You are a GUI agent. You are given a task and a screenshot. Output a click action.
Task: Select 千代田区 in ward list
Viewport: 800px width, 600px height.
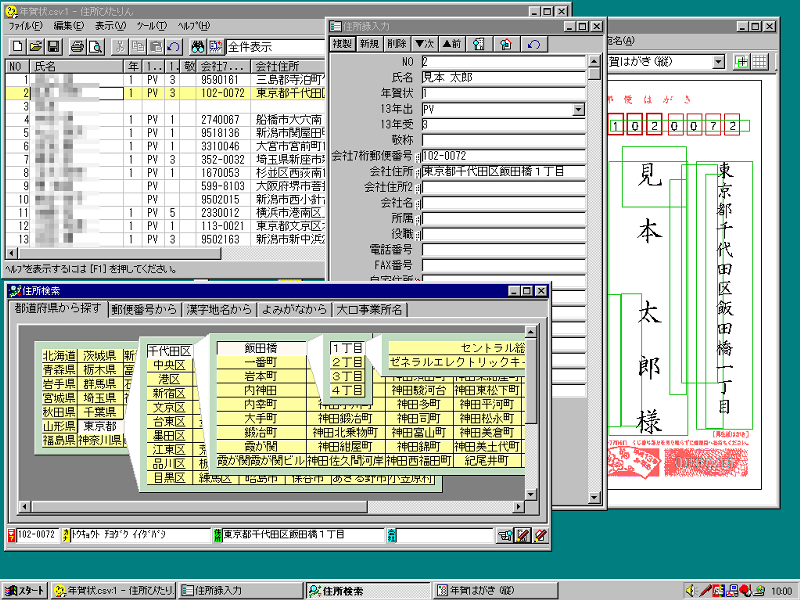[169, 351]
